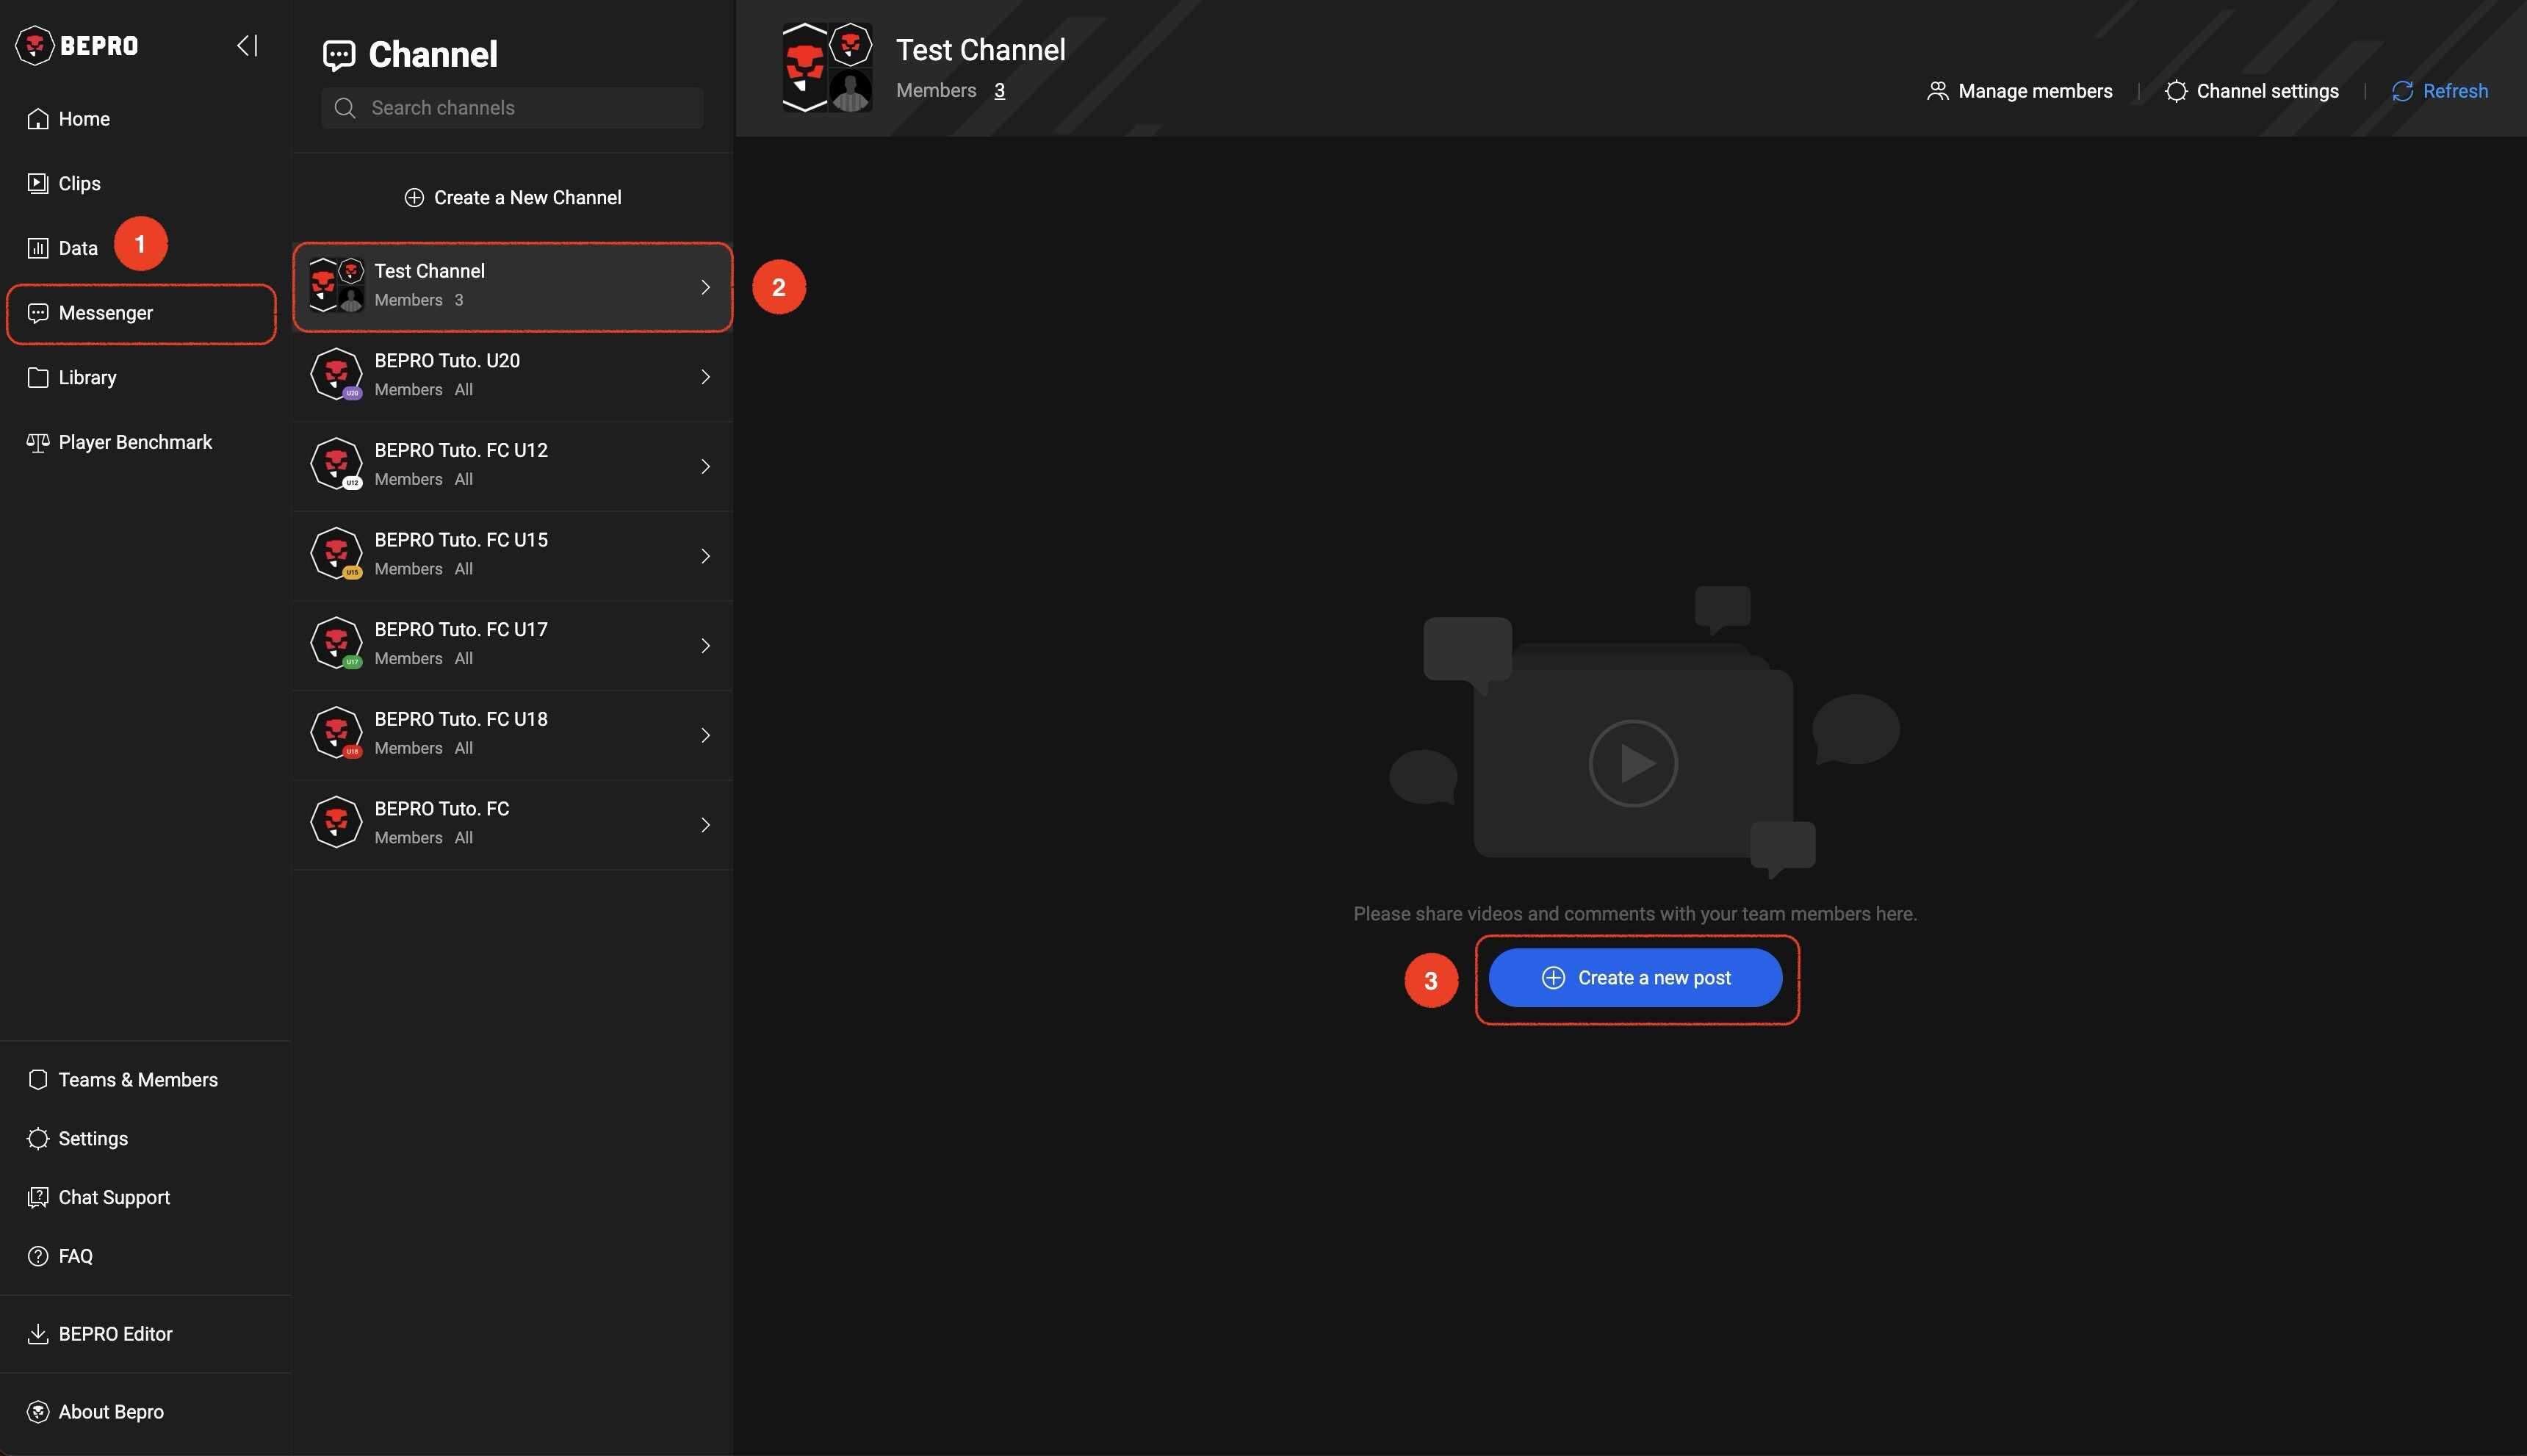The height and width of the screenshot is (1456, 2527).
Task: Go to Messenger in sidebar
Action: point(106,313)
